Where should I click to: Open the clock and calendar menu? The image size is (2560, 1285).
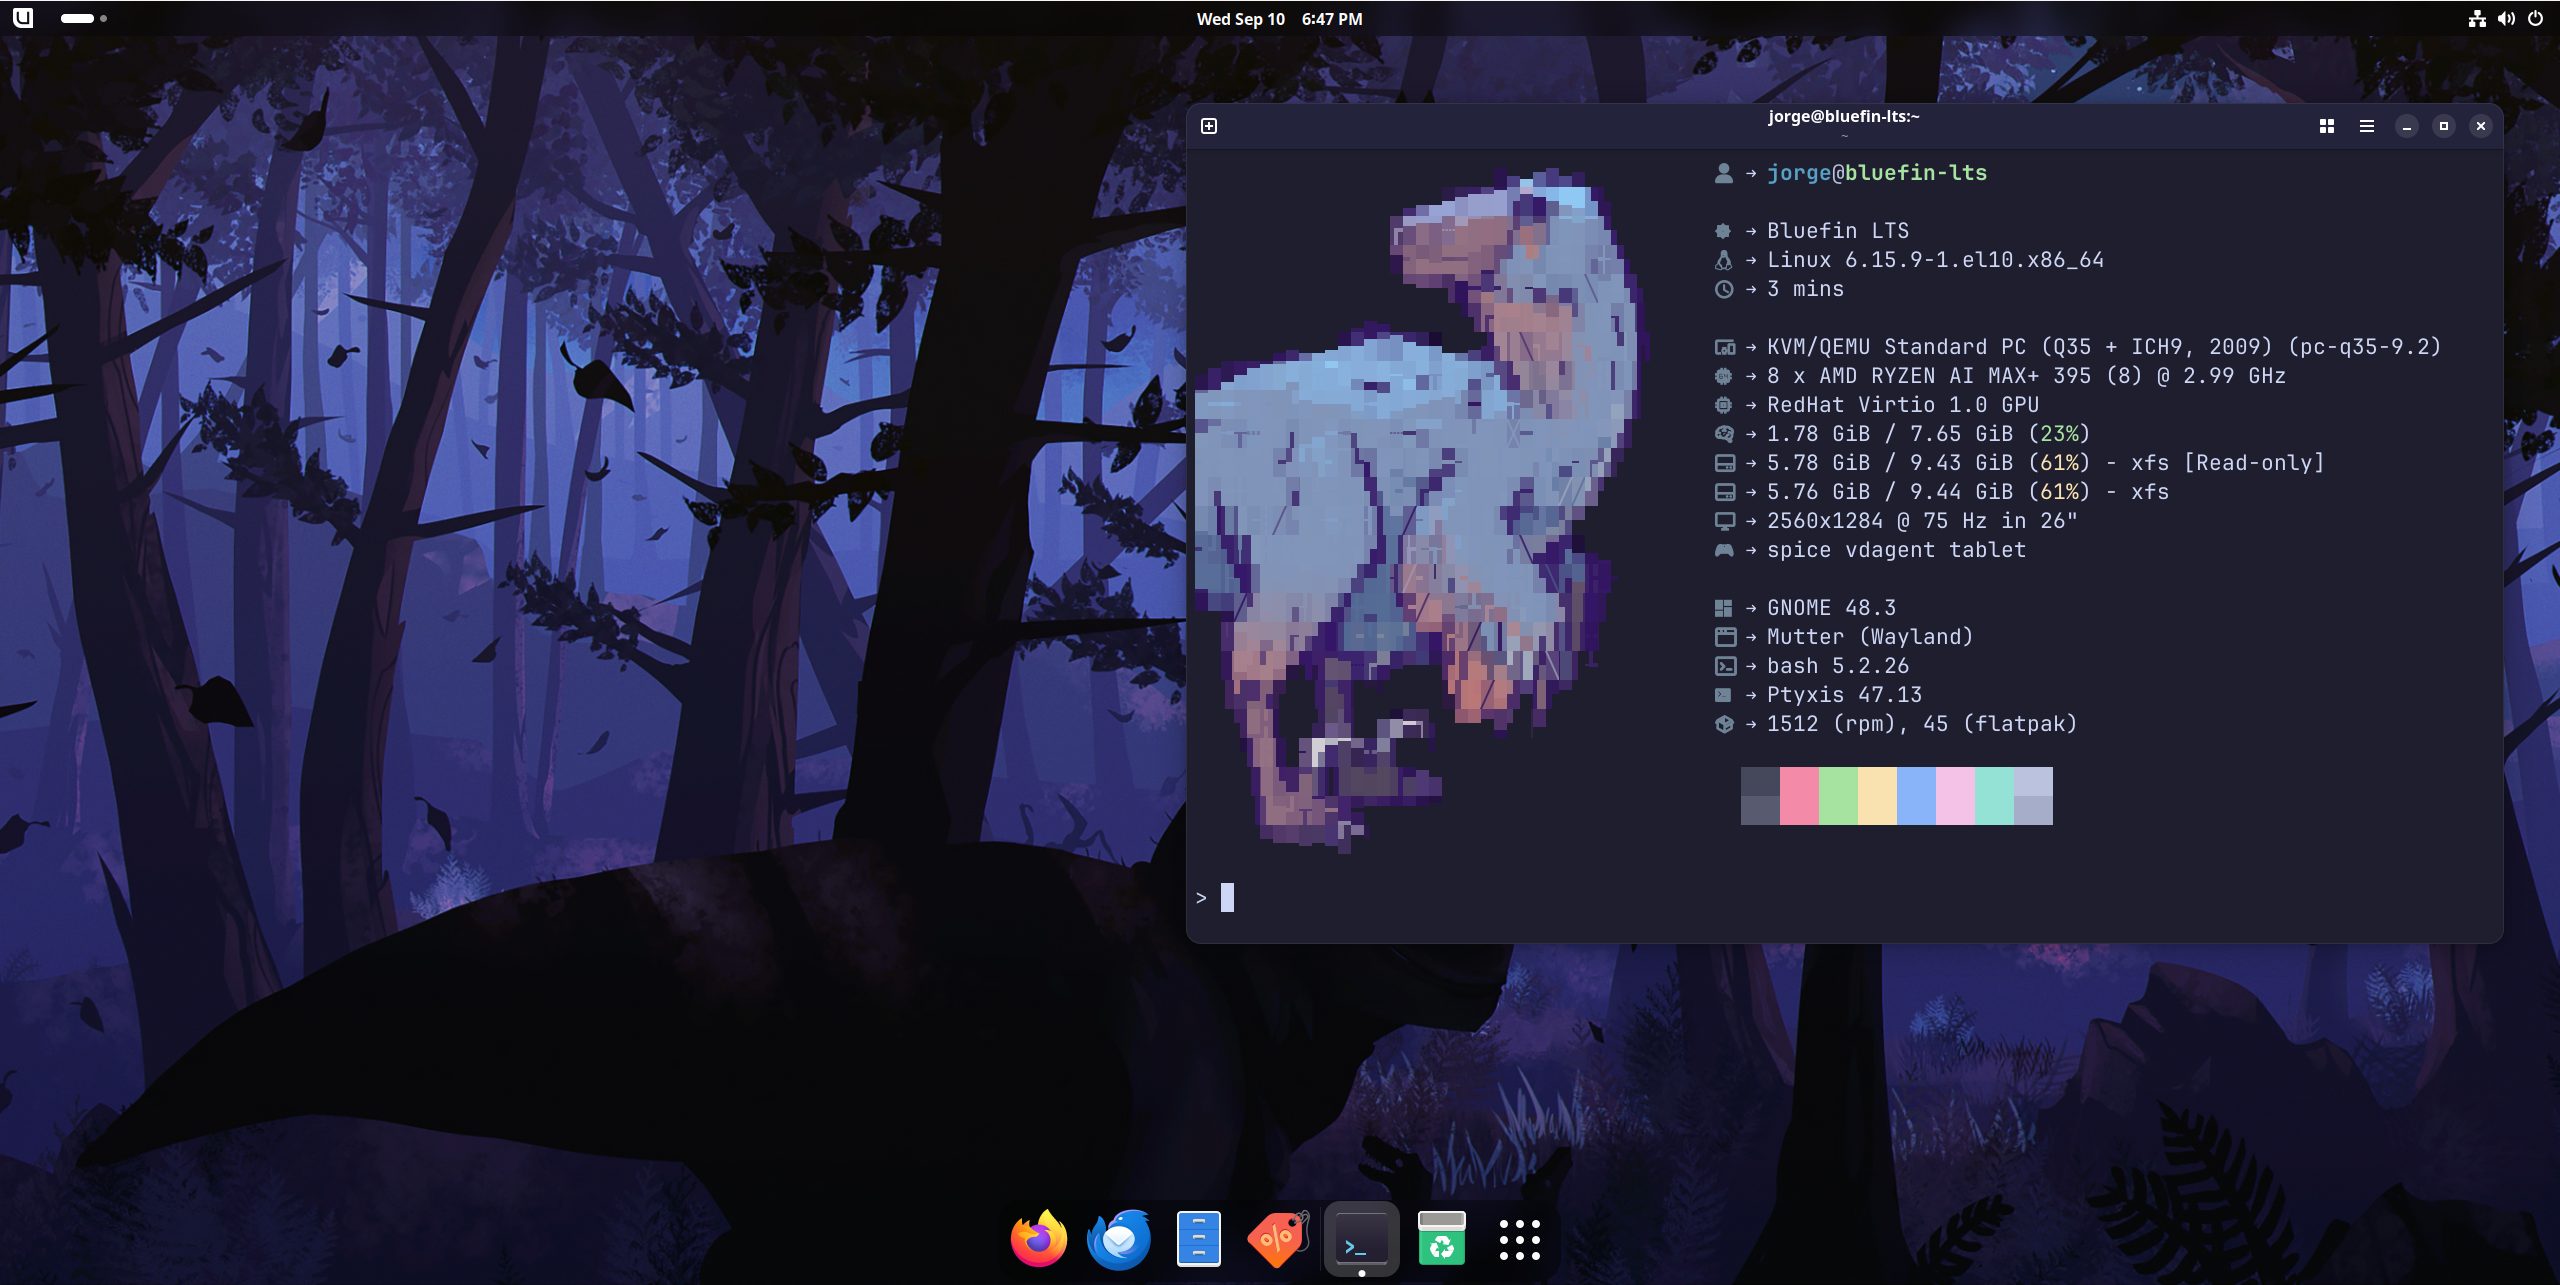(x=1279, y=19)
